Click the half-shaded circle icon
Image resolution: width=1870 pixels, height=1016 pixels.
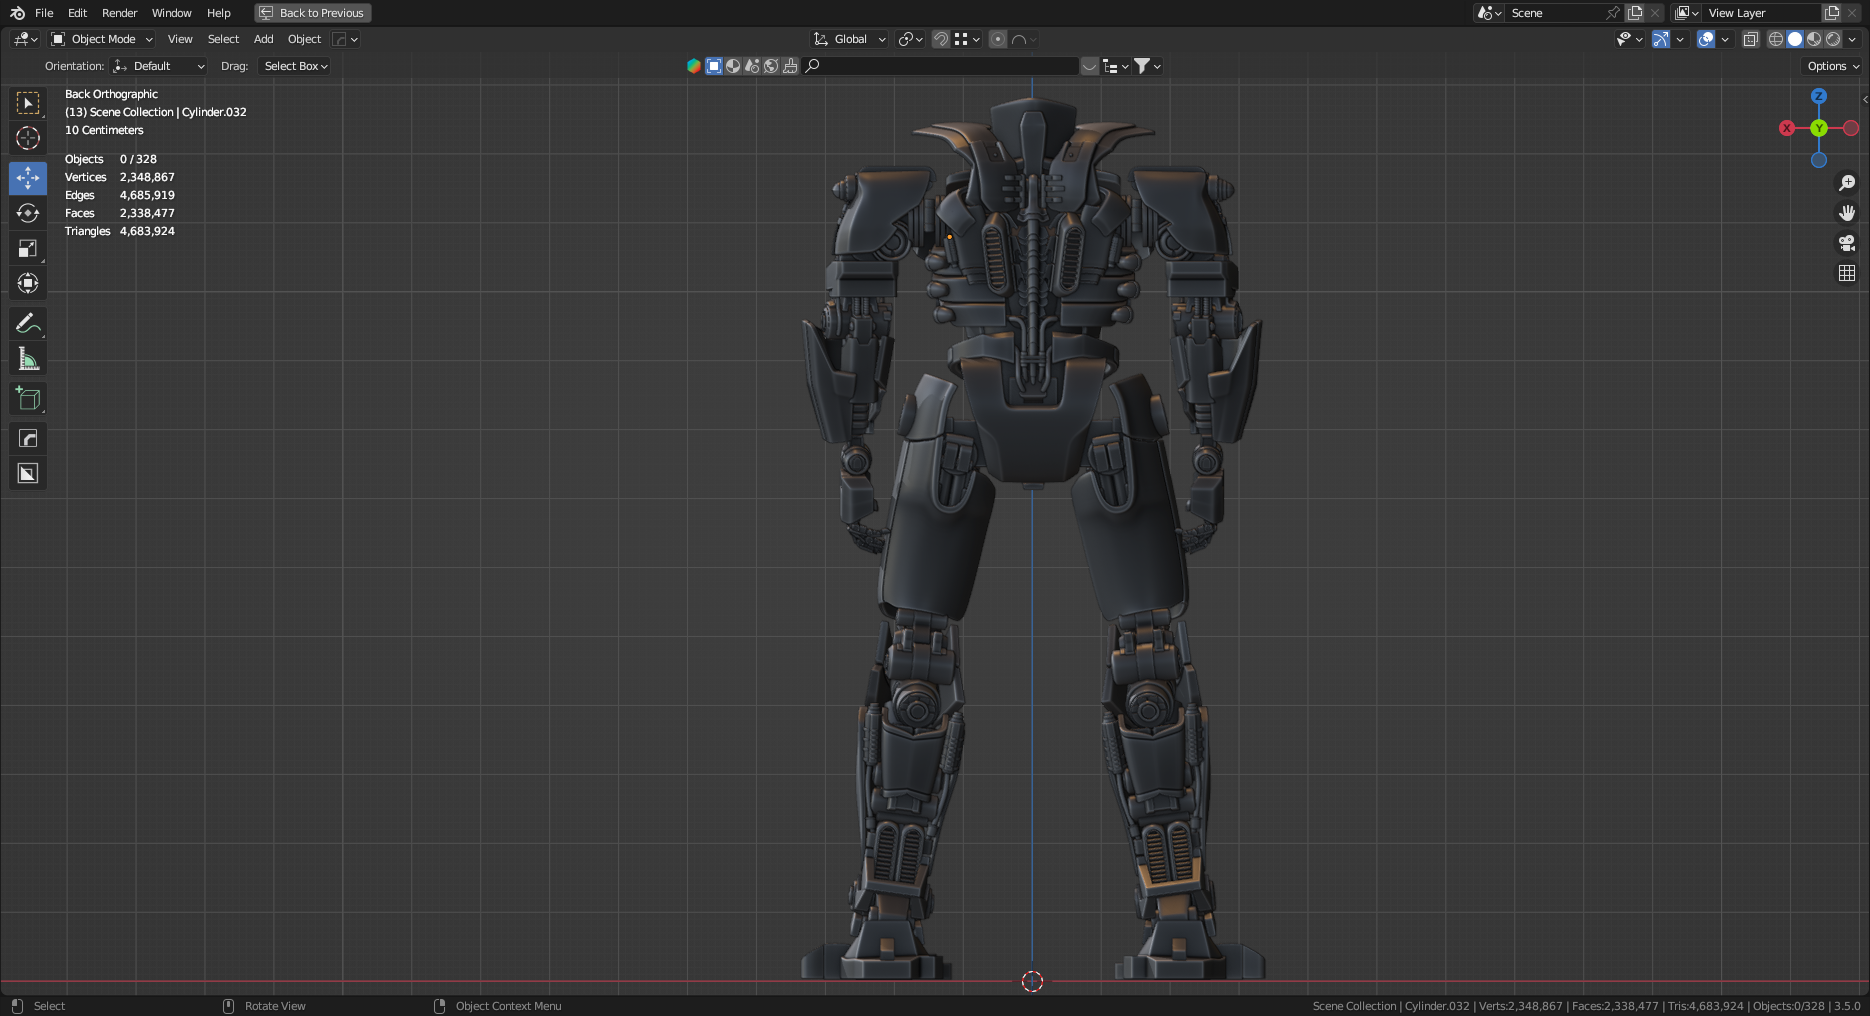pyautogui.click(x=733, y=66)
